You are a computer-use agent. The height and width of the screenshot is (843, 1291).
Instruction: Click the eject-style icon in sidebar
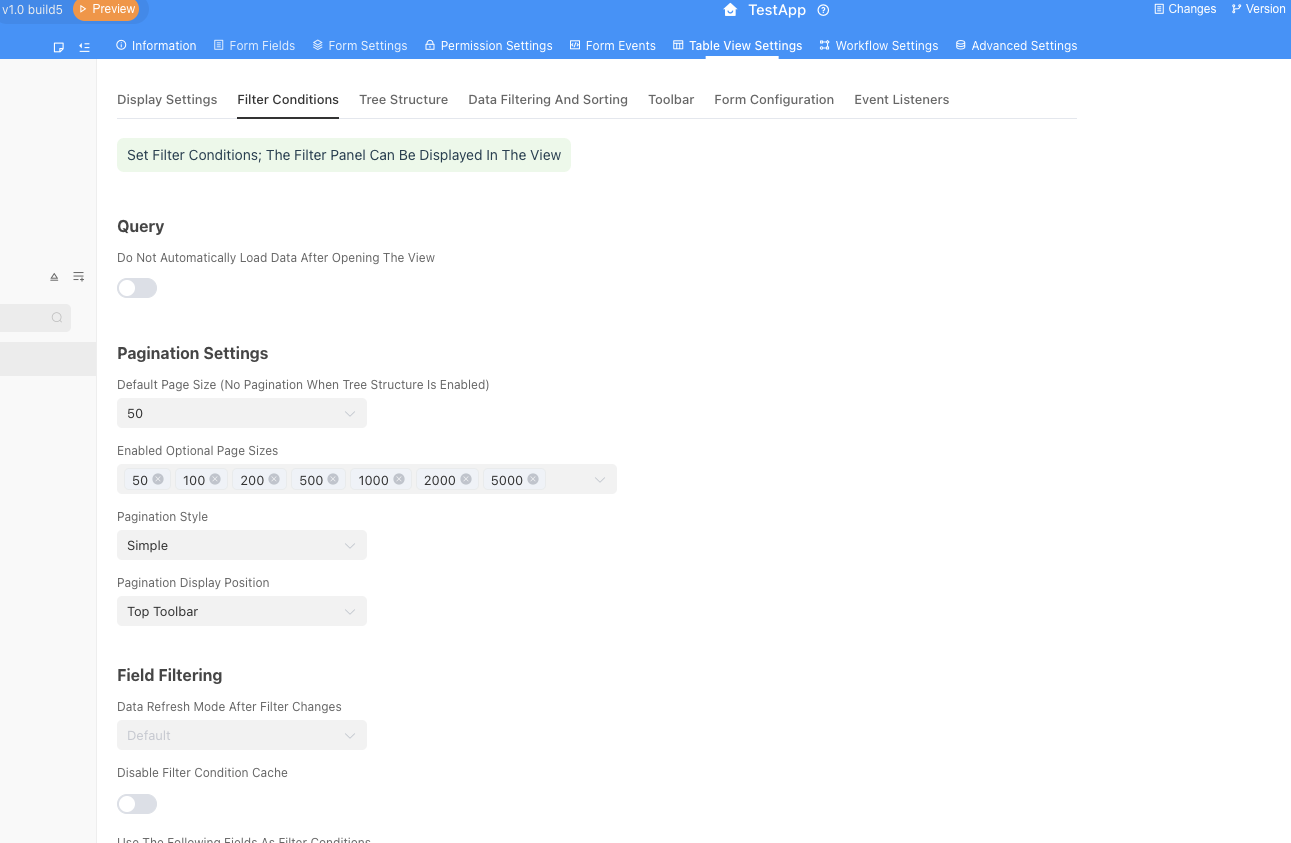pyautogui.click(x=54, y=277)
